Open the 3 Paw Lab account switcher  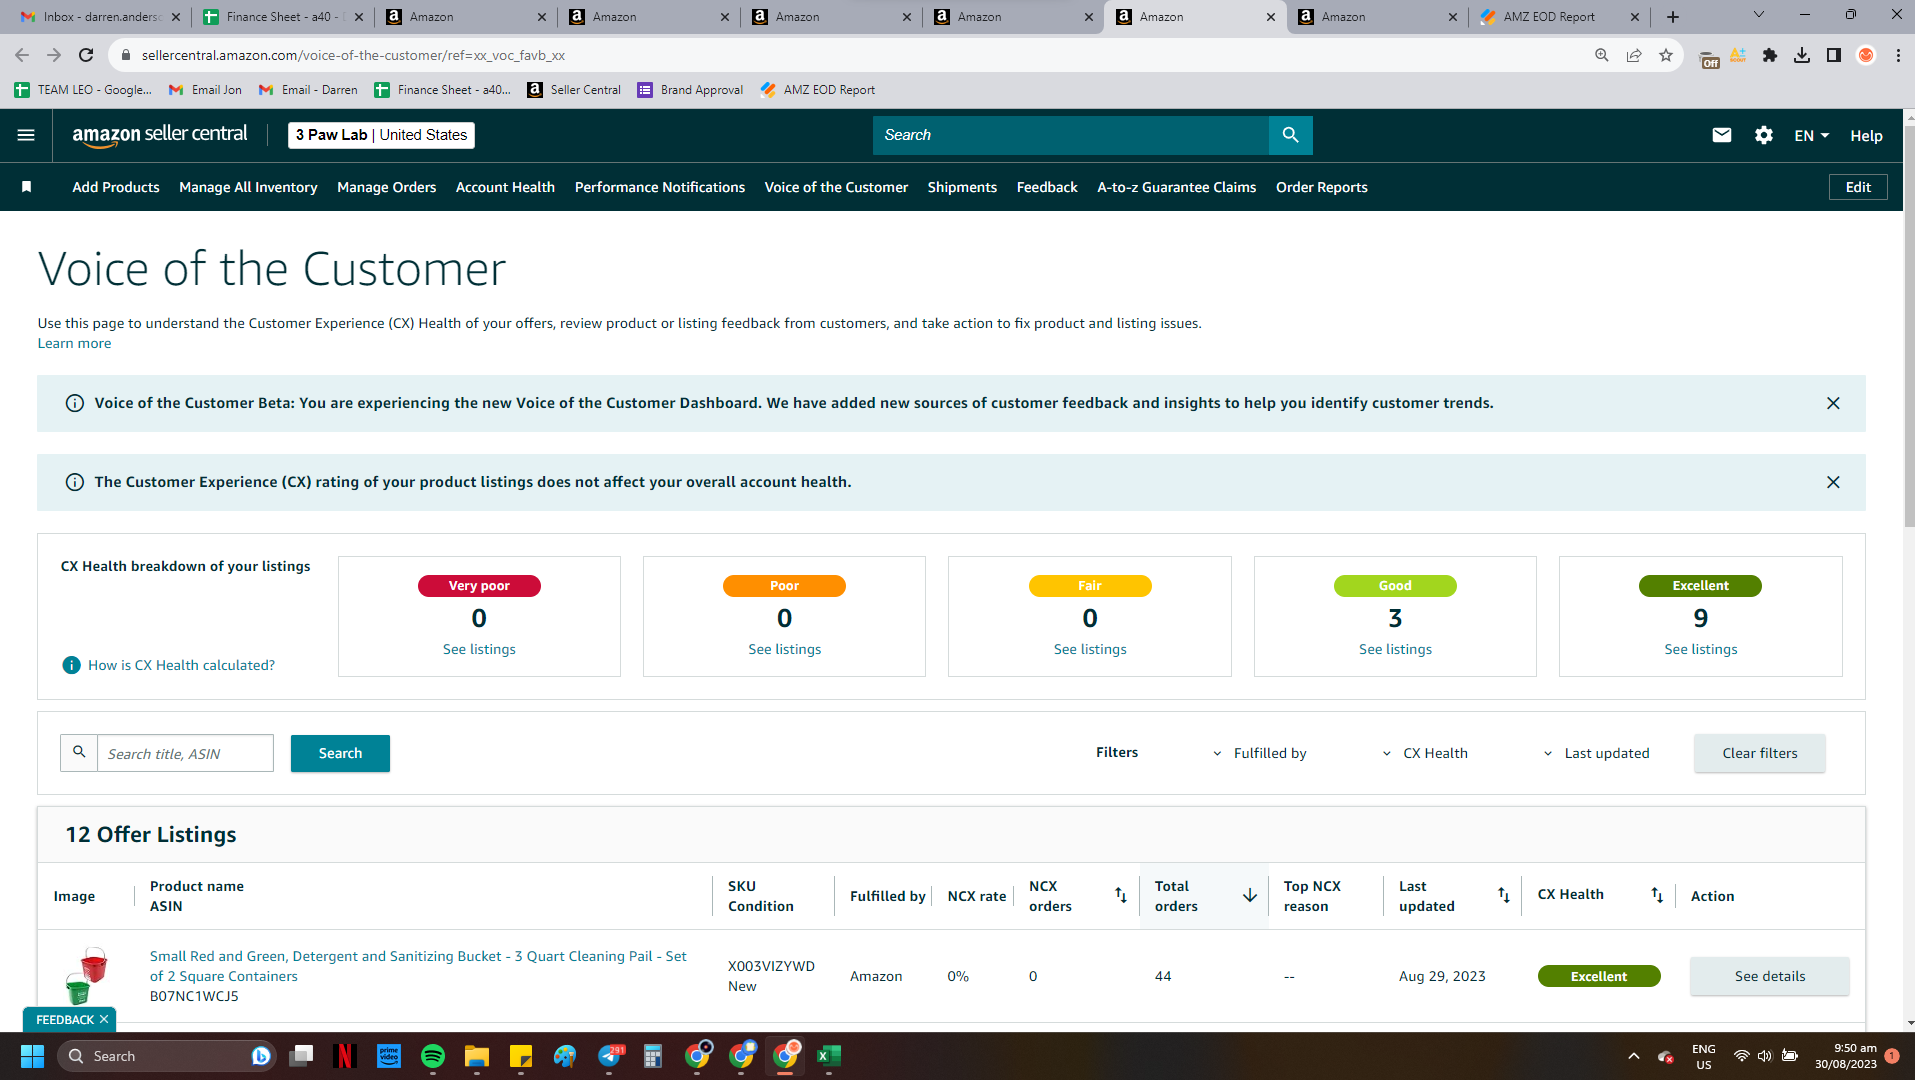[x=381, y=135]
